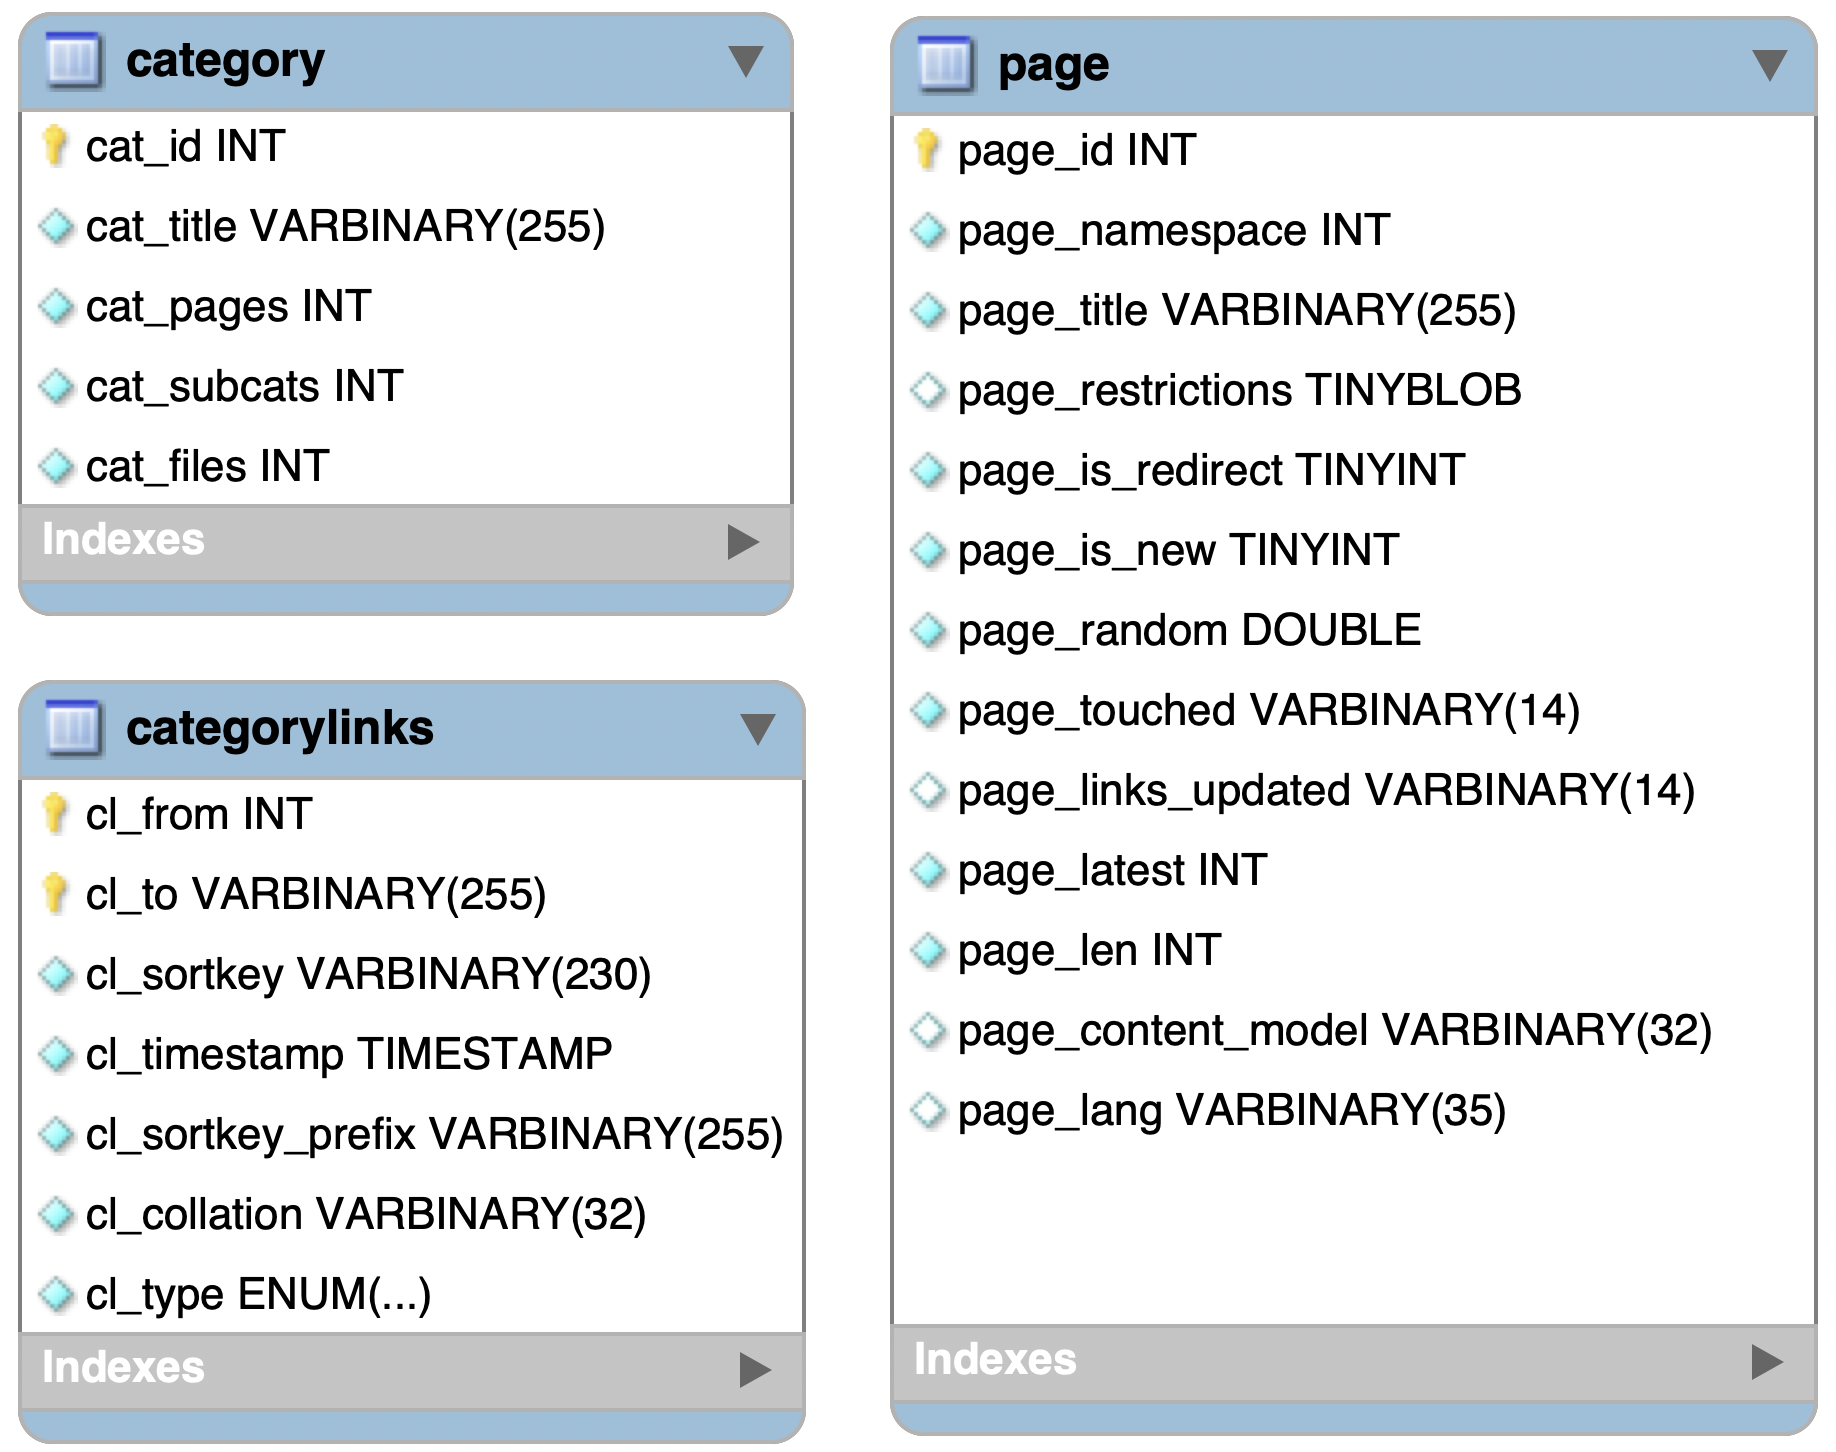Select the page_content_model VARBINARY(32) column

1354,1030
